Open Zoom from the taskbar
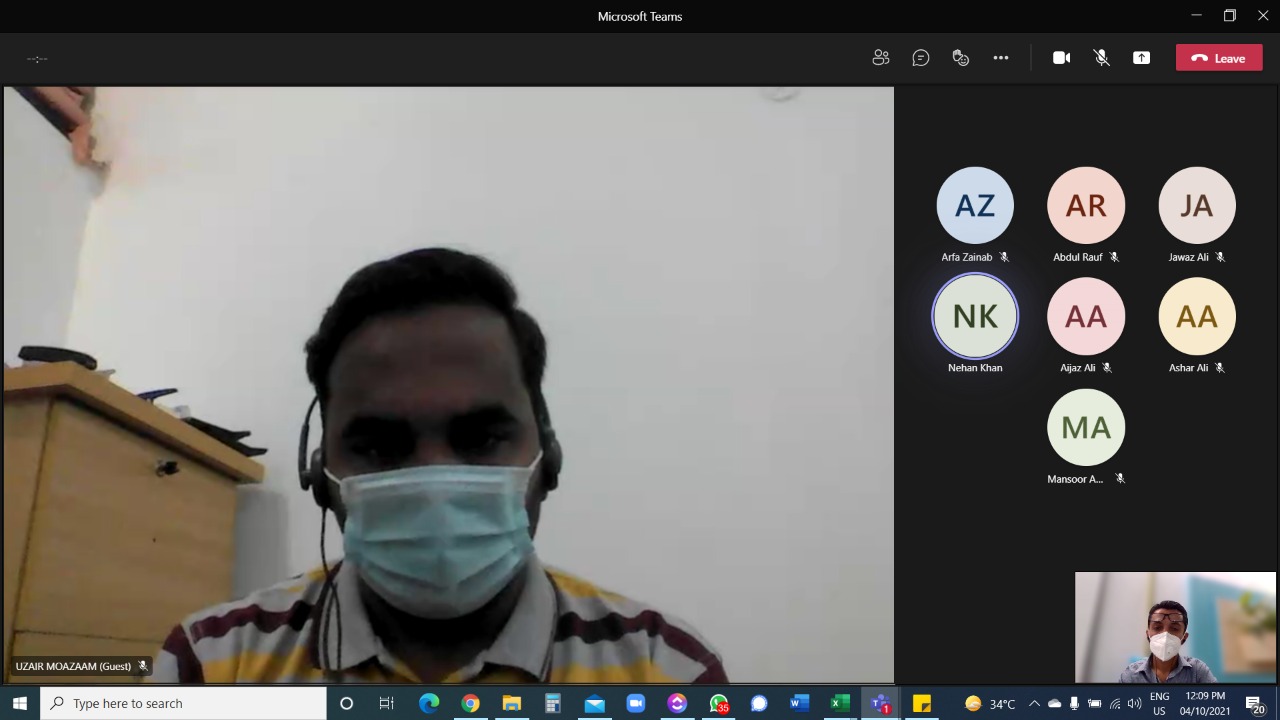The height and width of the screenshot is (720, 1280). point(635,704)
